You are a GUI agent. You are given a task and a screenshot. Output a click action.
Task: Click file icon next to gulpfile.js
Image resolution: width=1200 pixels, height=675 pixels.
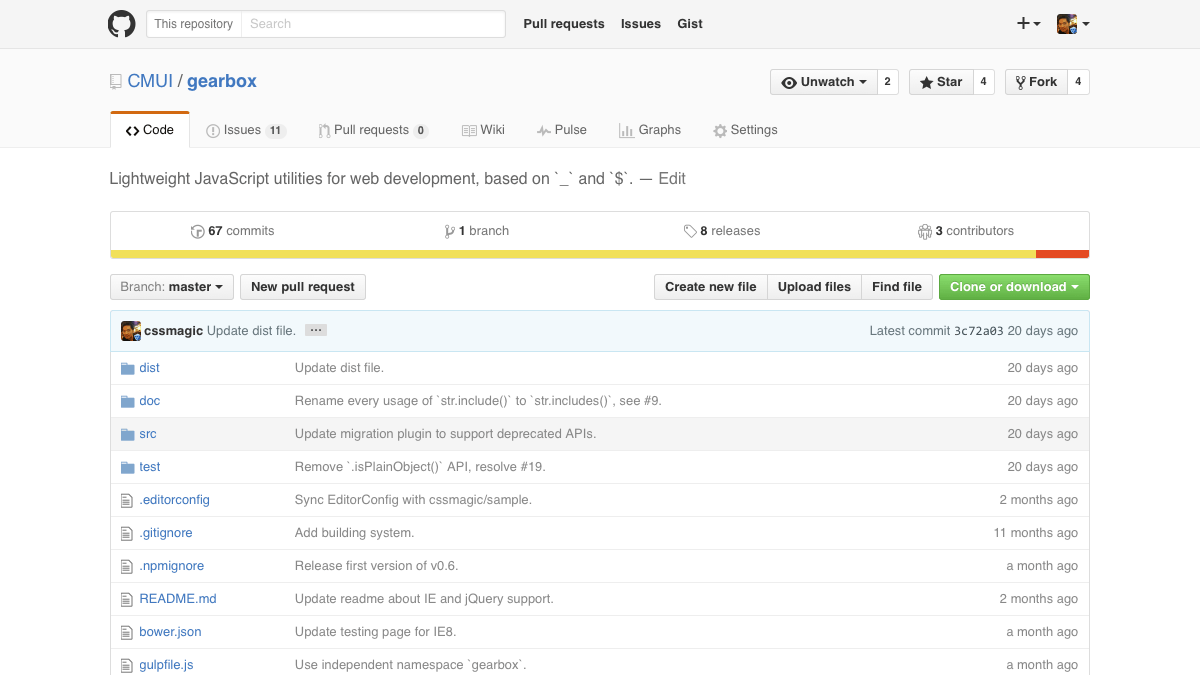126,665
